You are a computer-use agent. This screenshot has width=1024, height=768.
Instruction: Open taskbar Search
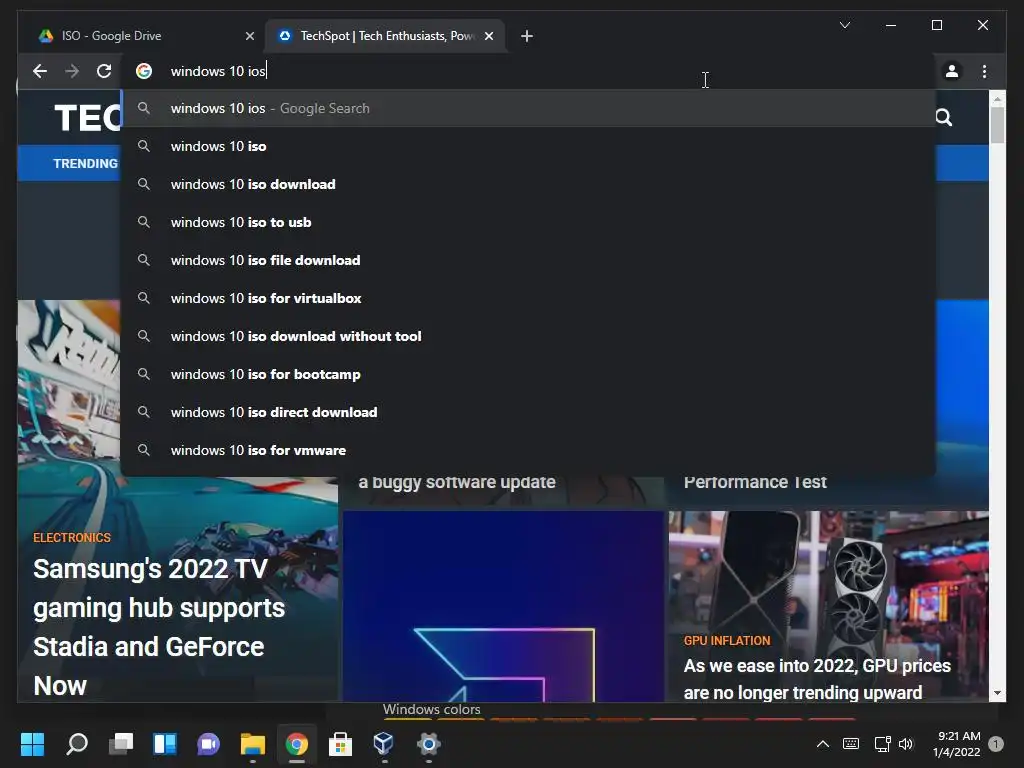pos(76,744)
